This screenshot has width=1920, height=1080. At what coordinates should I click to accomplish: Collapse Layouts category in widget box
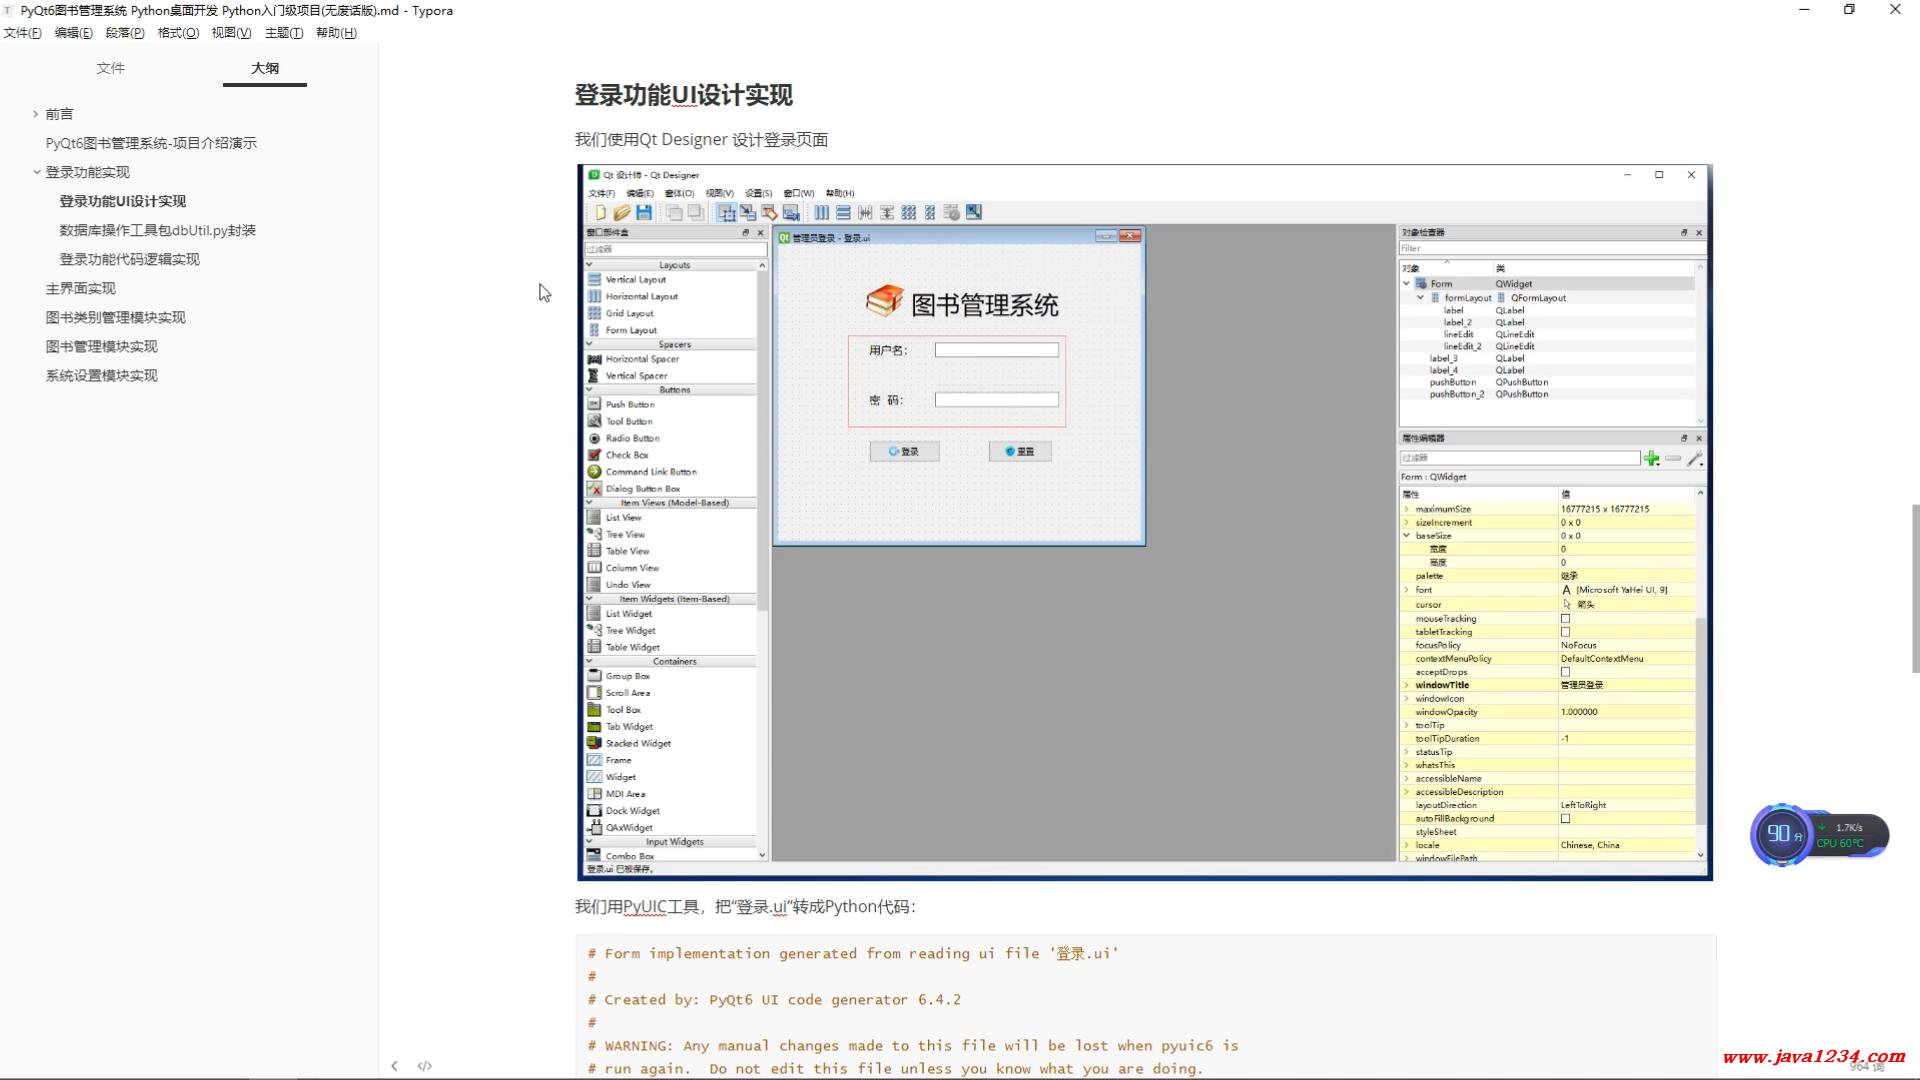point(589,265)
